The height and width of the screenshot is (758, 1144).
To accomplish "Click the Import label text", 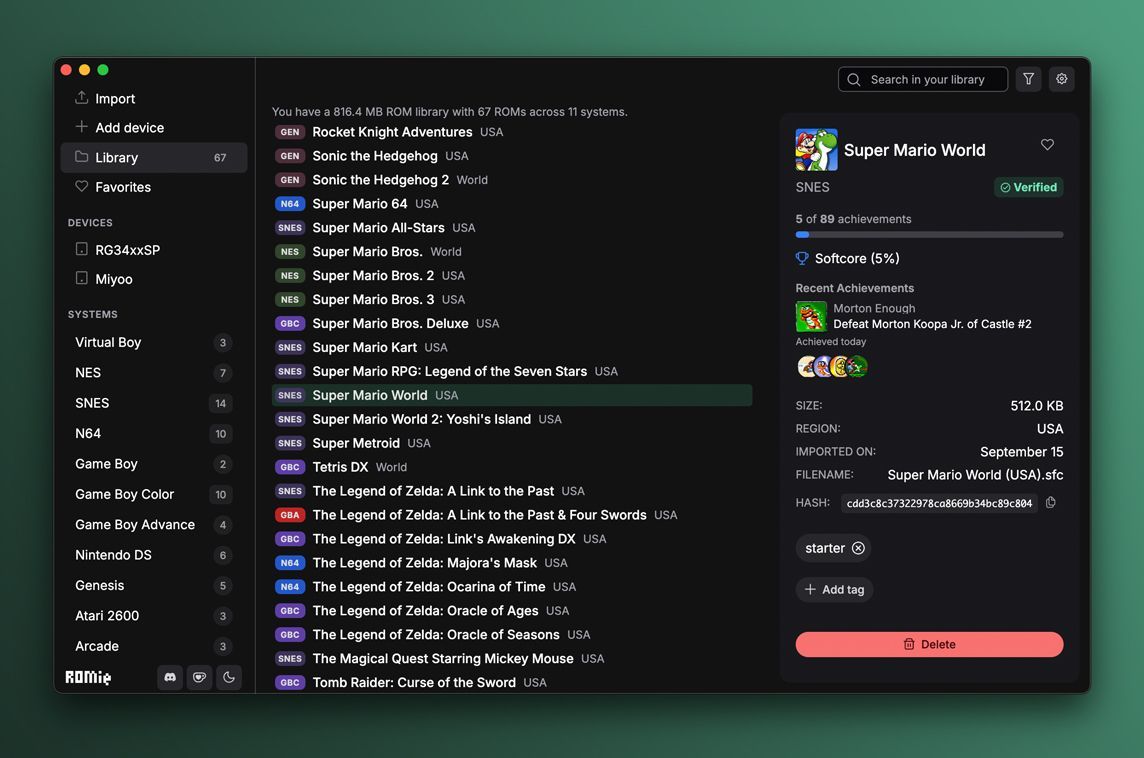I will pos(115,98).
